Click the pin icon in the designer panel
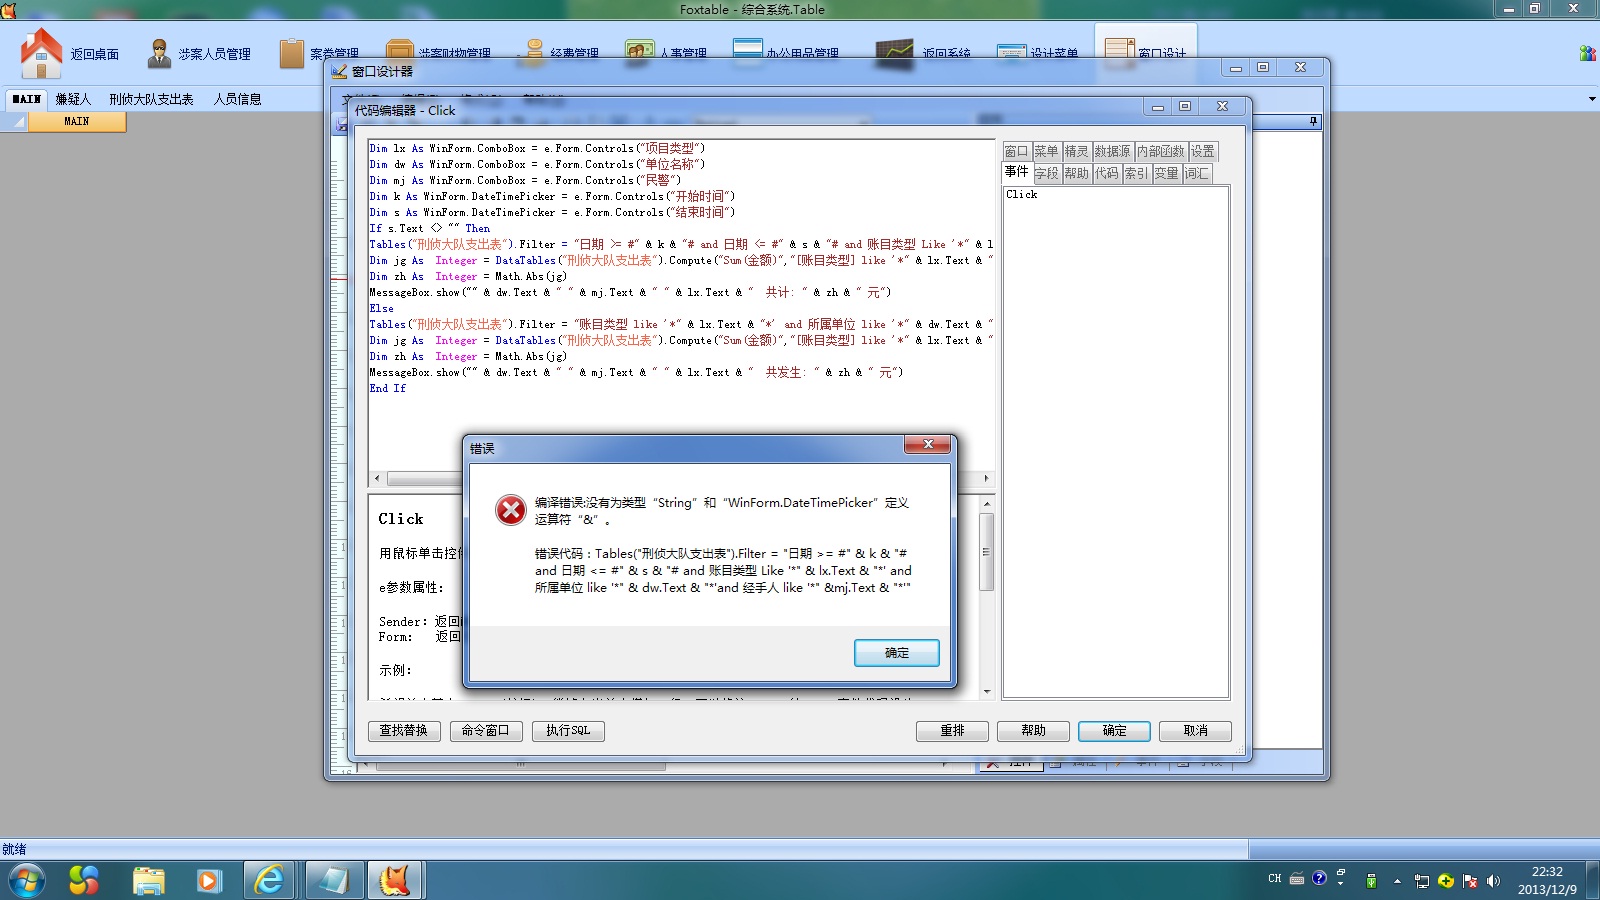Screen dimensions: 1600x900 coord(1313,121)
